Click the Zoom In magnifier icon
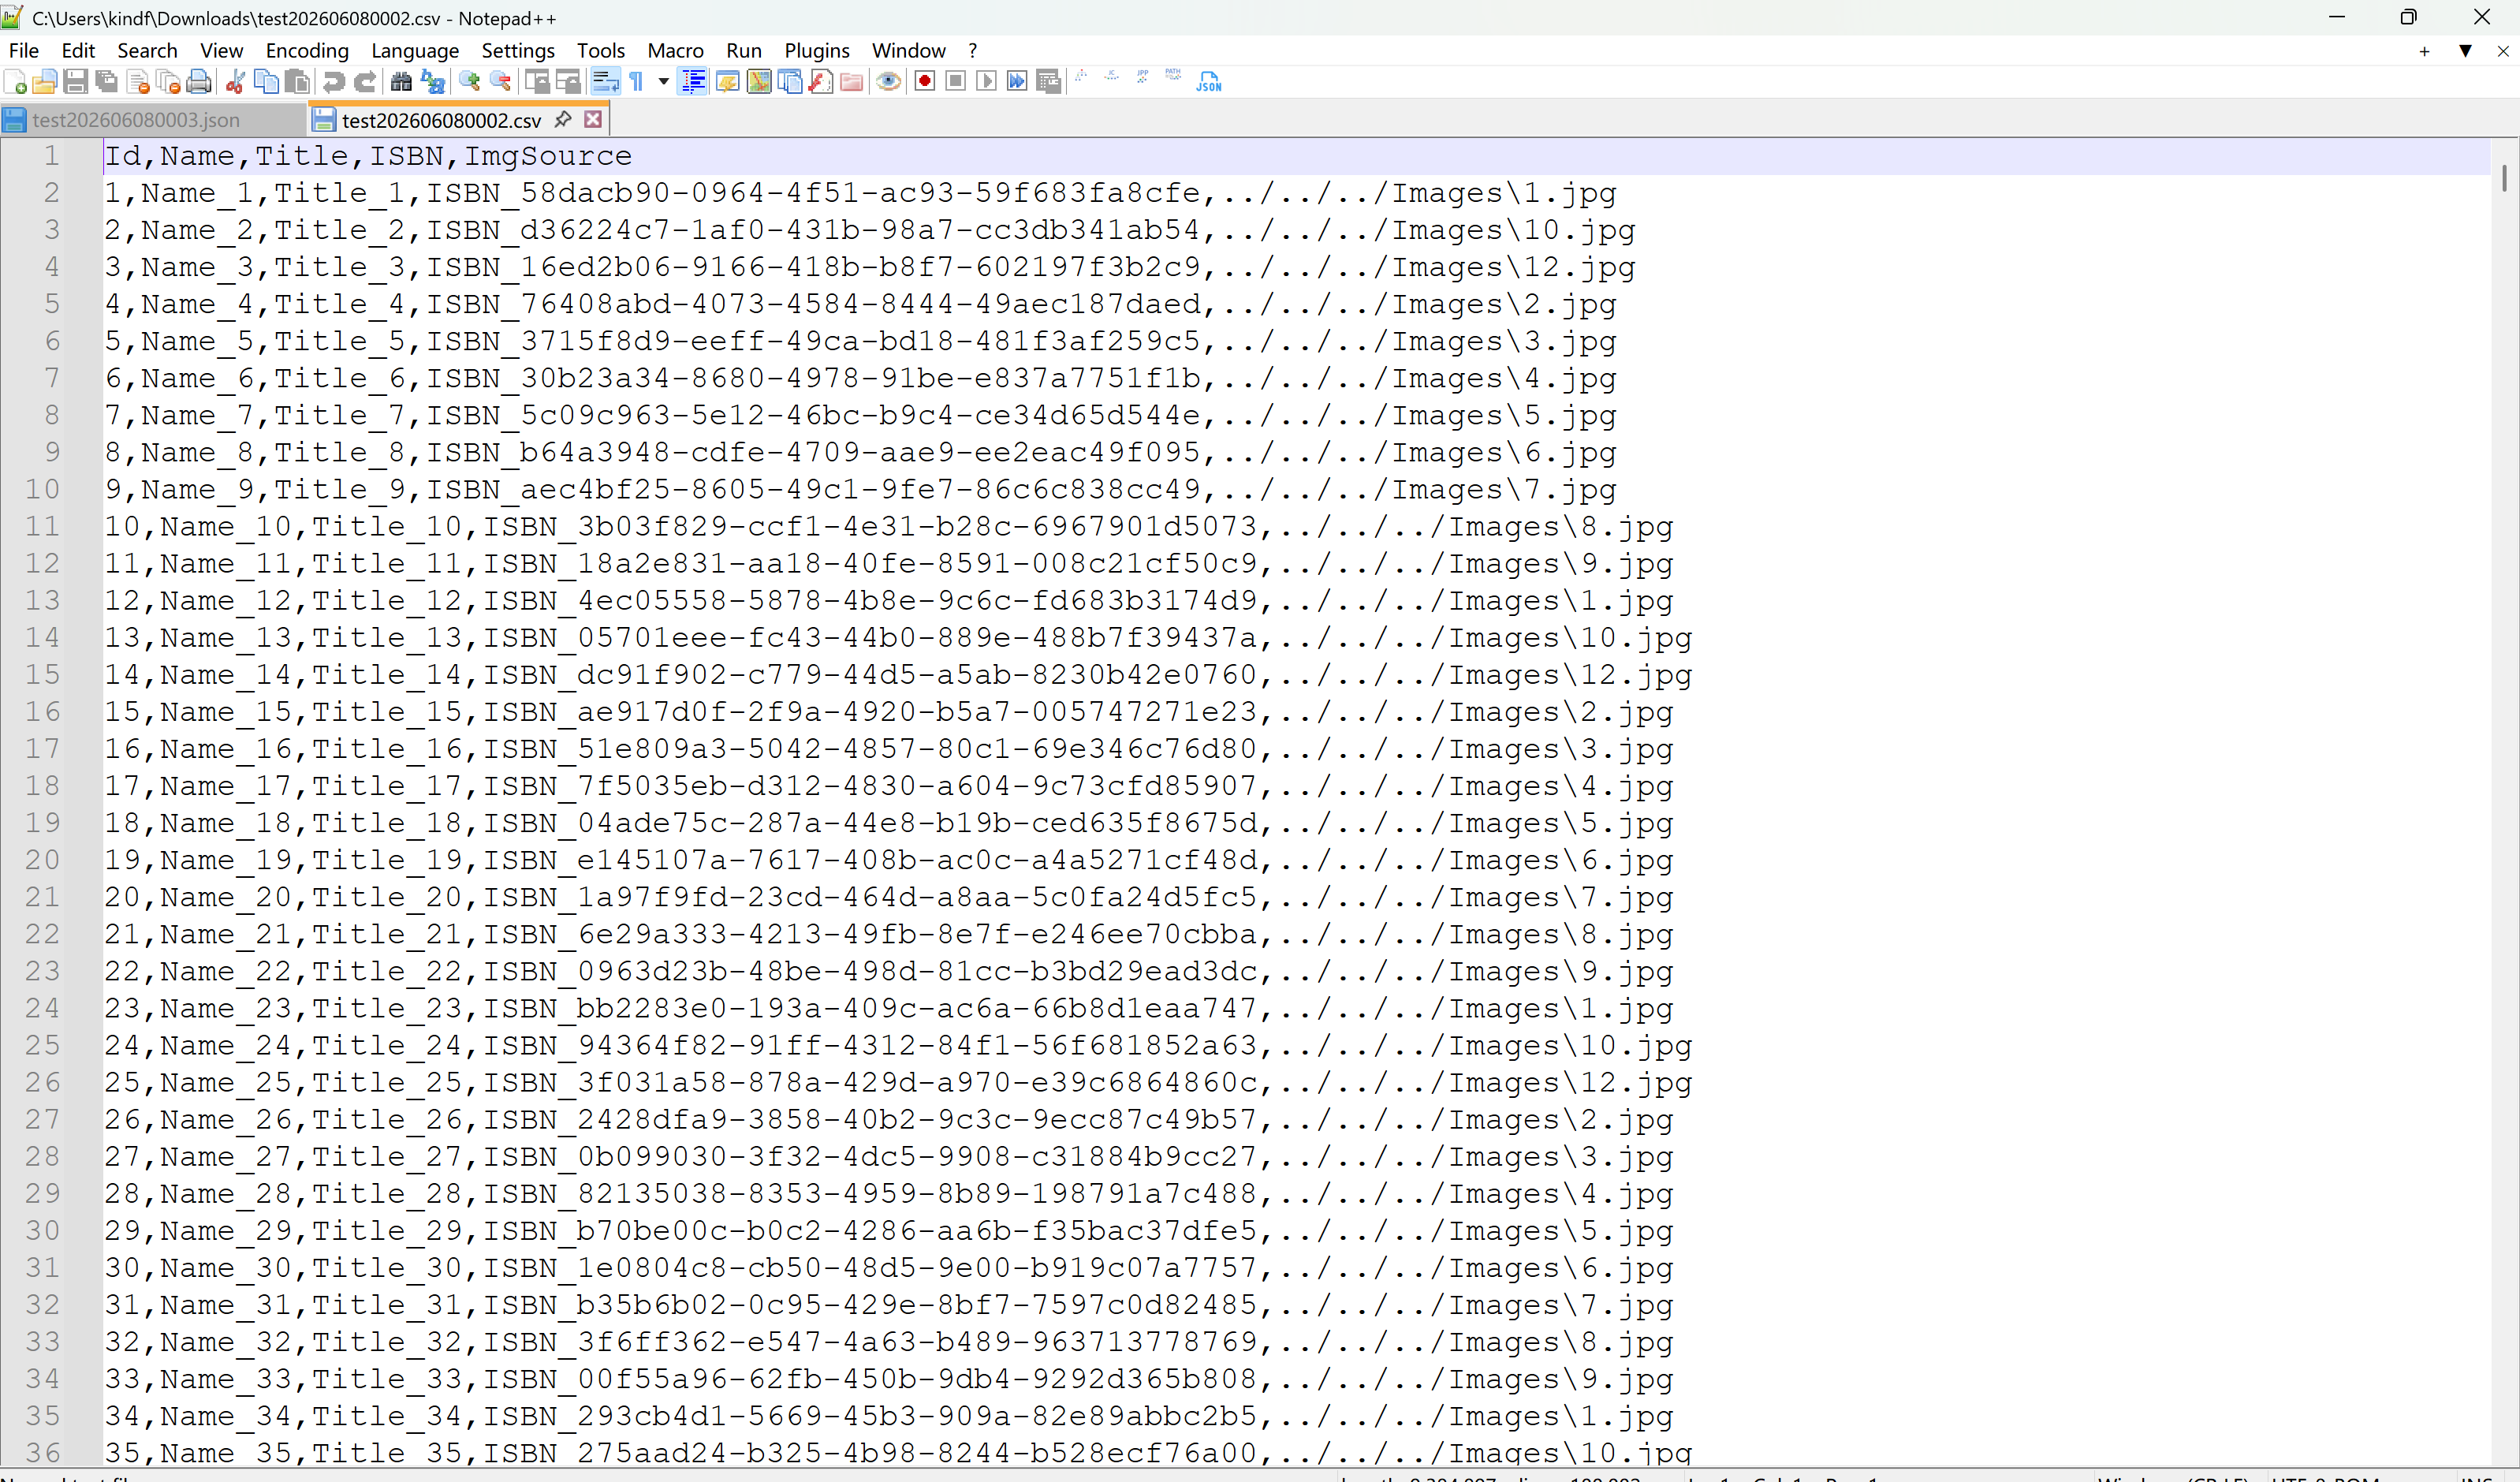 (469, 82)
